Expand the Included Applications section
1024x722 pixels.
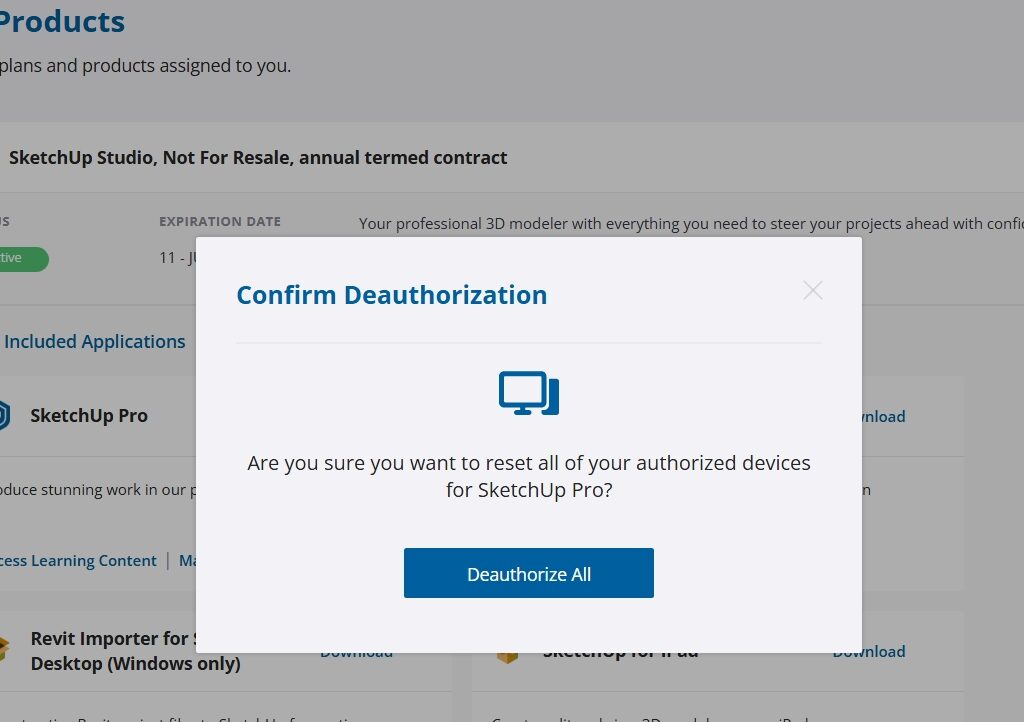(94, 342)
